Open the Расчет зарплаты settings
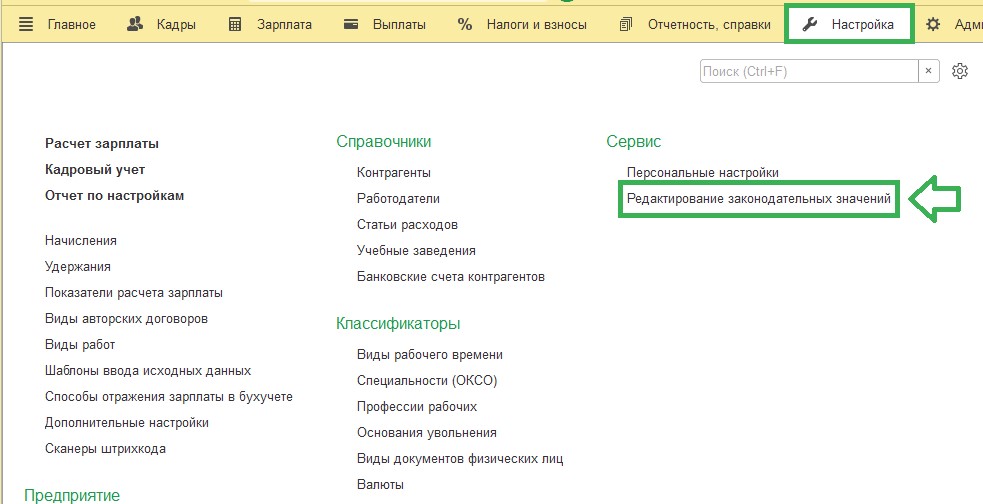Image resolution: width=983 pixels, height=504 pixels. 102,144
